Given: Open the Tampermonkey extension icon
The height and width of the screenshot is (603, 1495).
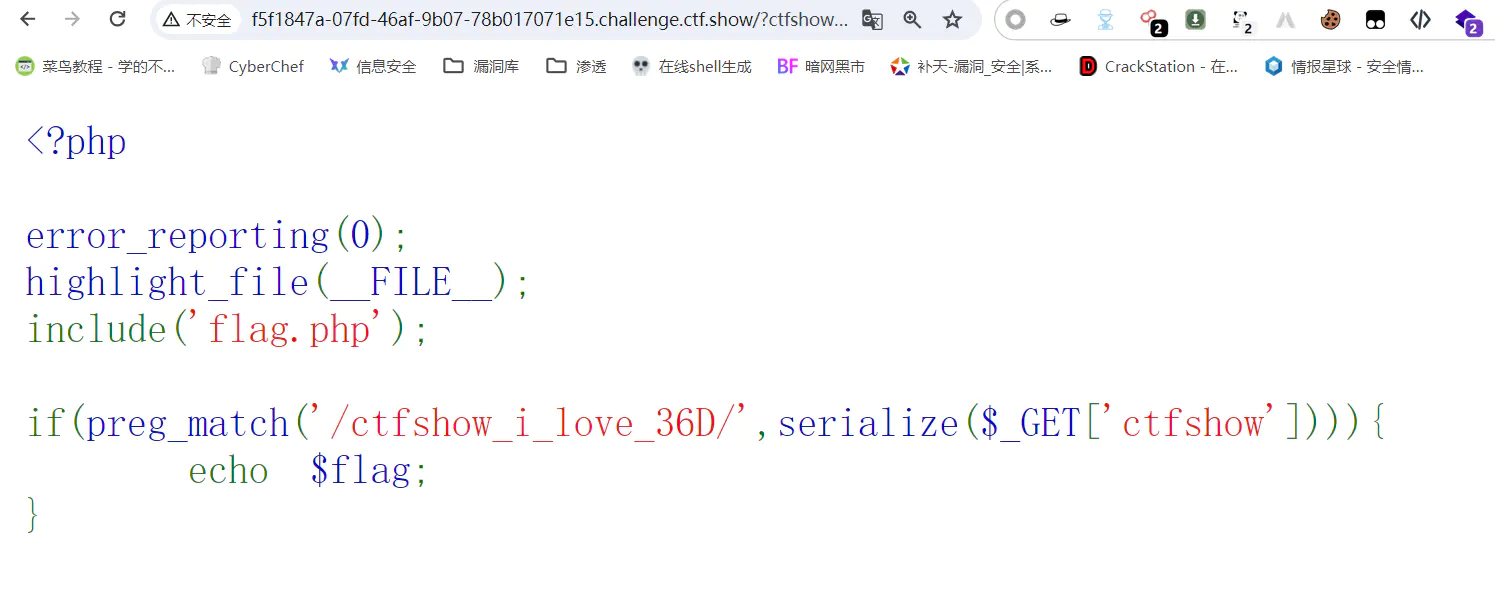Looking at the screenshot, I should pos(1375,19).
